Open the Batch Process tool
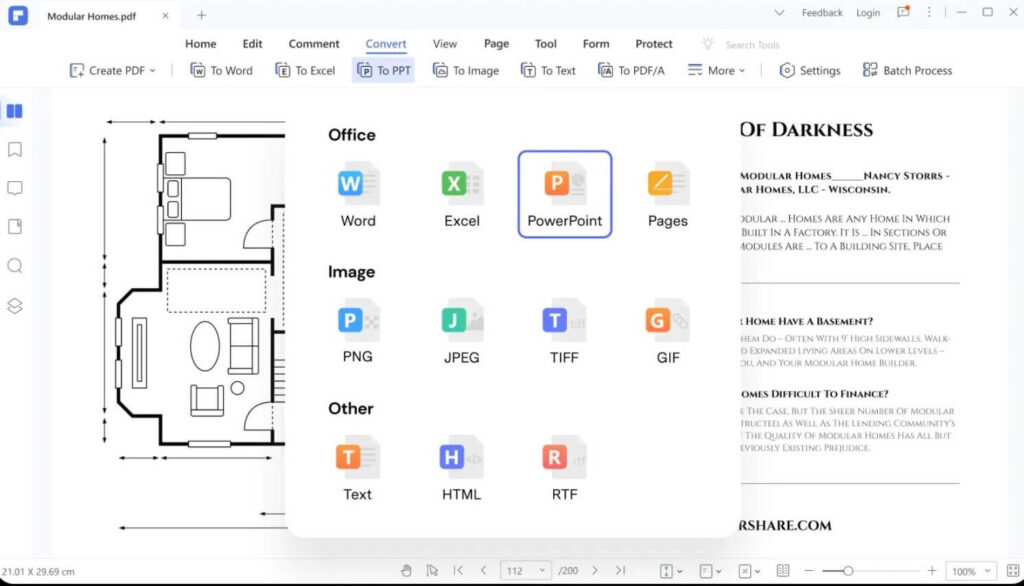The height and width of the screenshot is (586, 1024). pos(907,71)
